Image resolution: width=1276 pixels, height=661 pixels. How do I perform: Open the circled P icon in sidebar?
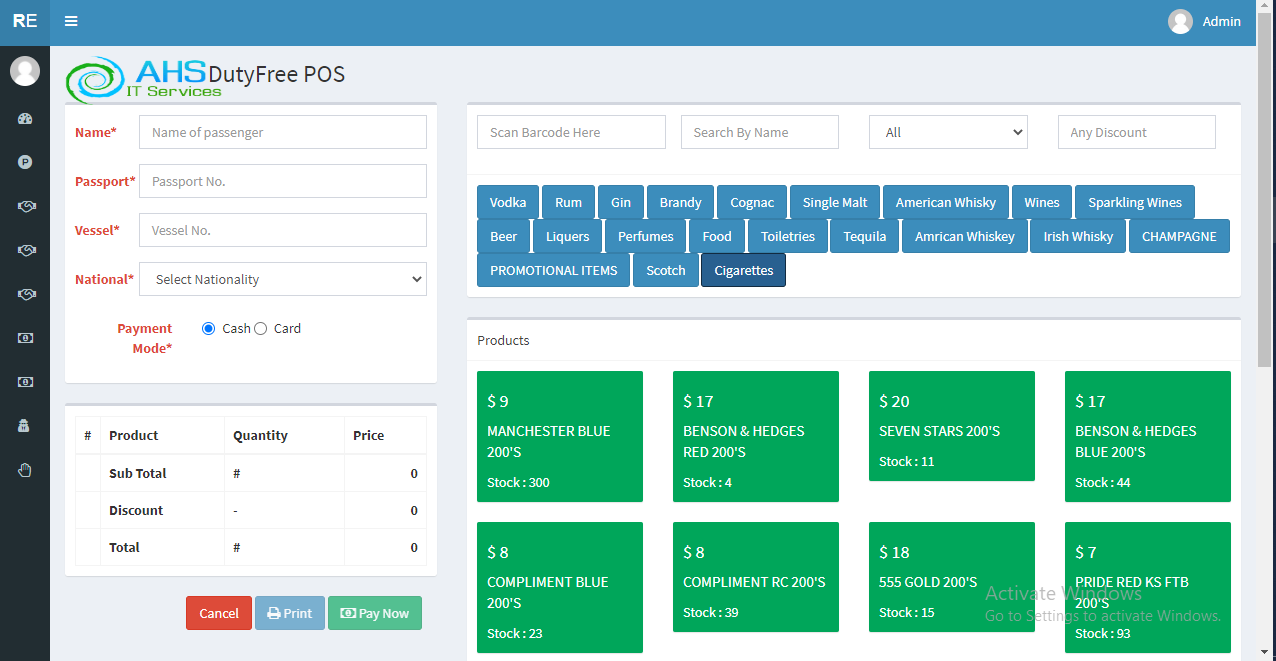coord(25,162)
